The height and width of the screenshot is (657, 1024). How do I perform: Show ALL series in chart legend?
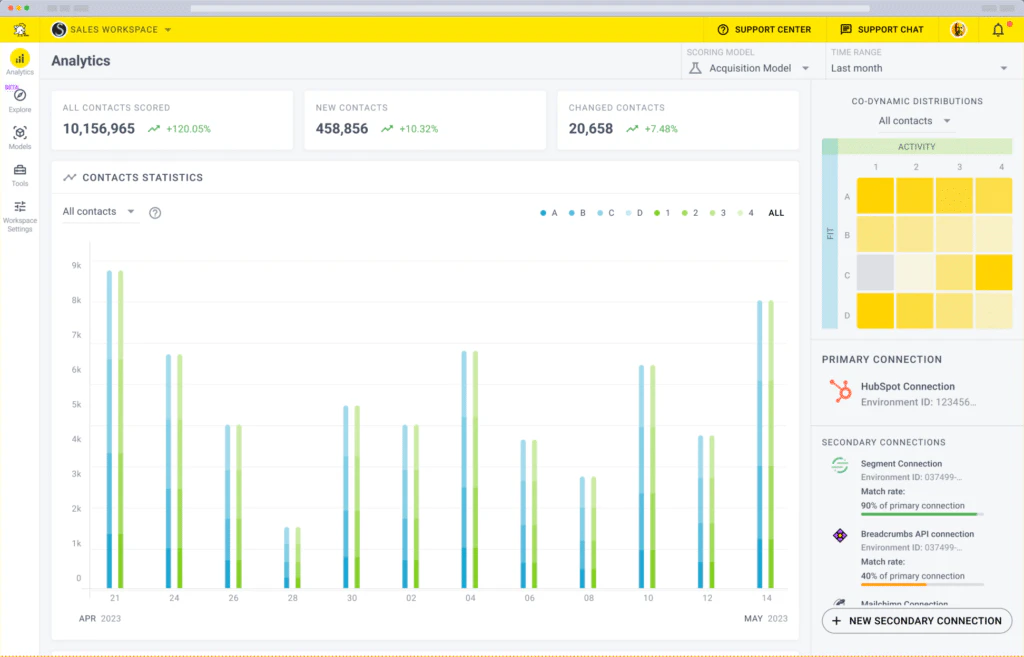776,213
